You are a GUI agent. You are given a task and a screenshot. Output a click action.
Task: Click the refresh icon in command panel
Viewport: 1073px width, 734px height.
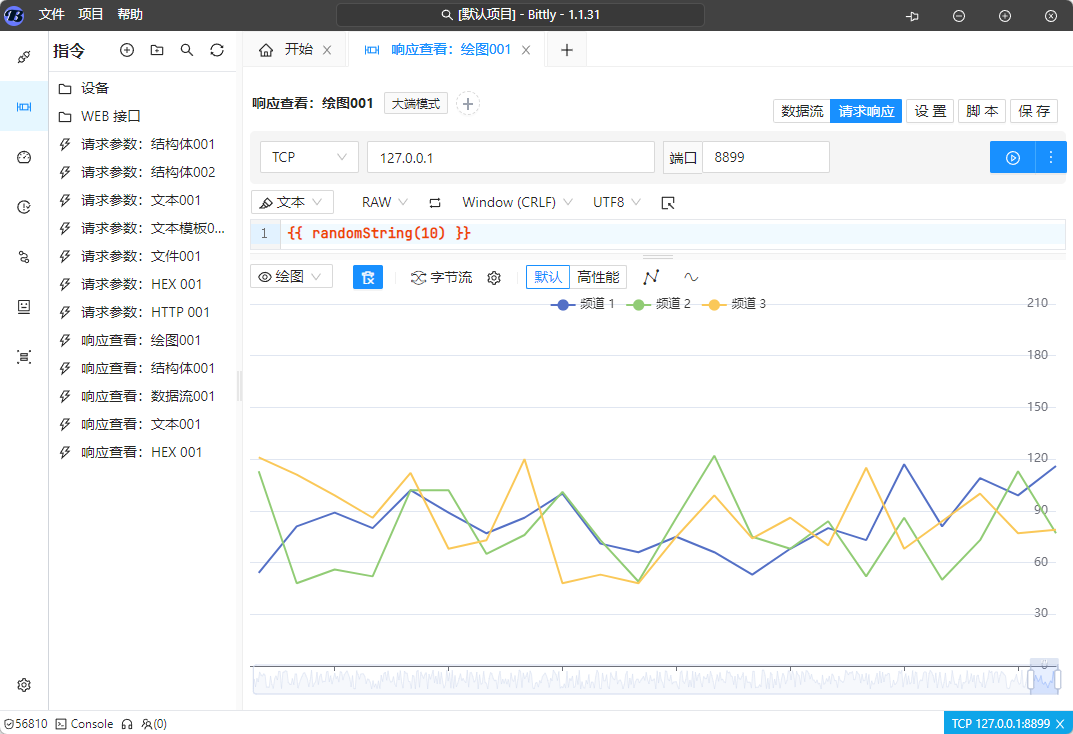click(217, 50)
